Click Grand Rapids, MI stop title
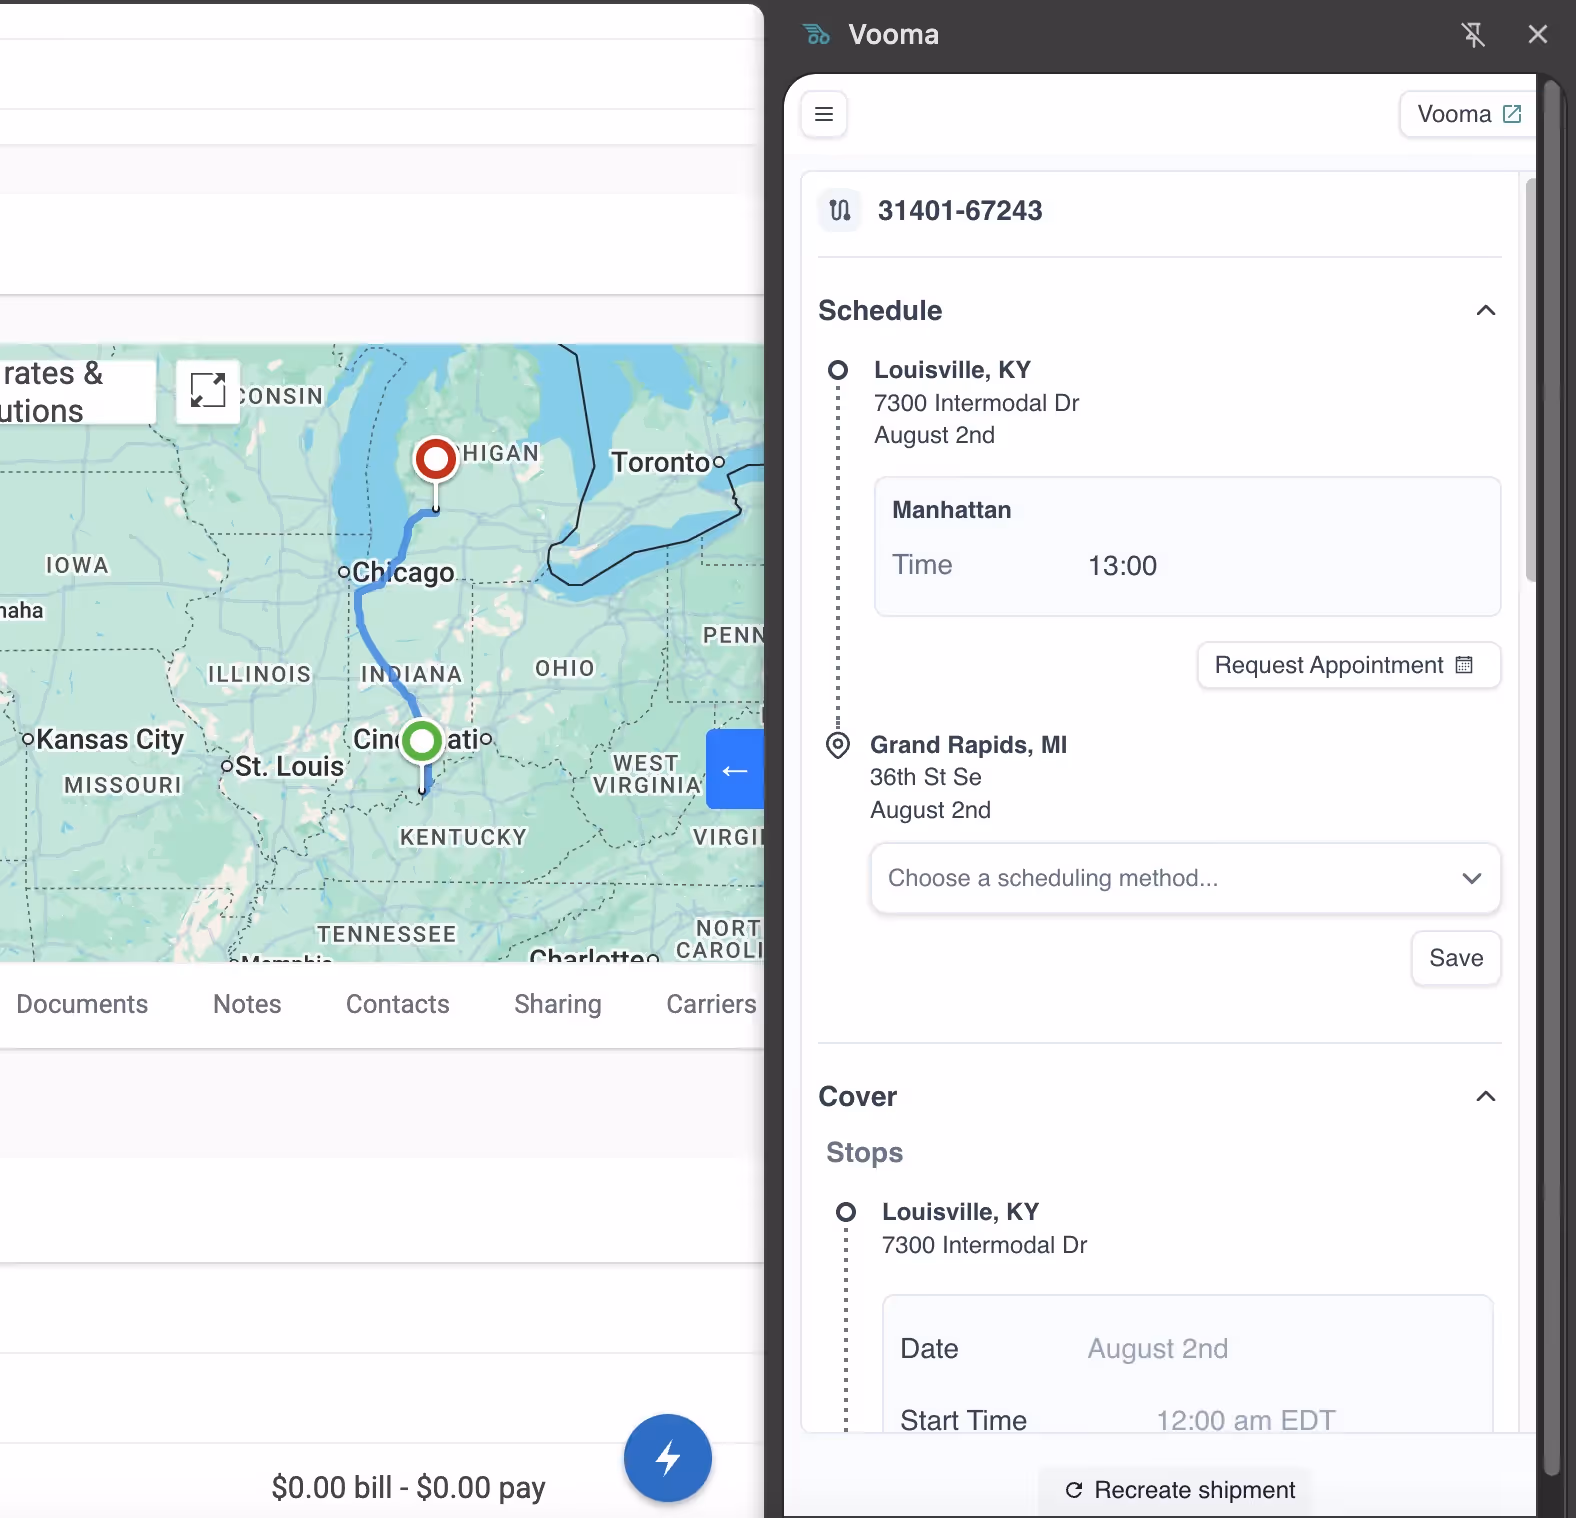Image resolution: width=1576 pixels, height=1518 pixels. [x=968, y=745]
